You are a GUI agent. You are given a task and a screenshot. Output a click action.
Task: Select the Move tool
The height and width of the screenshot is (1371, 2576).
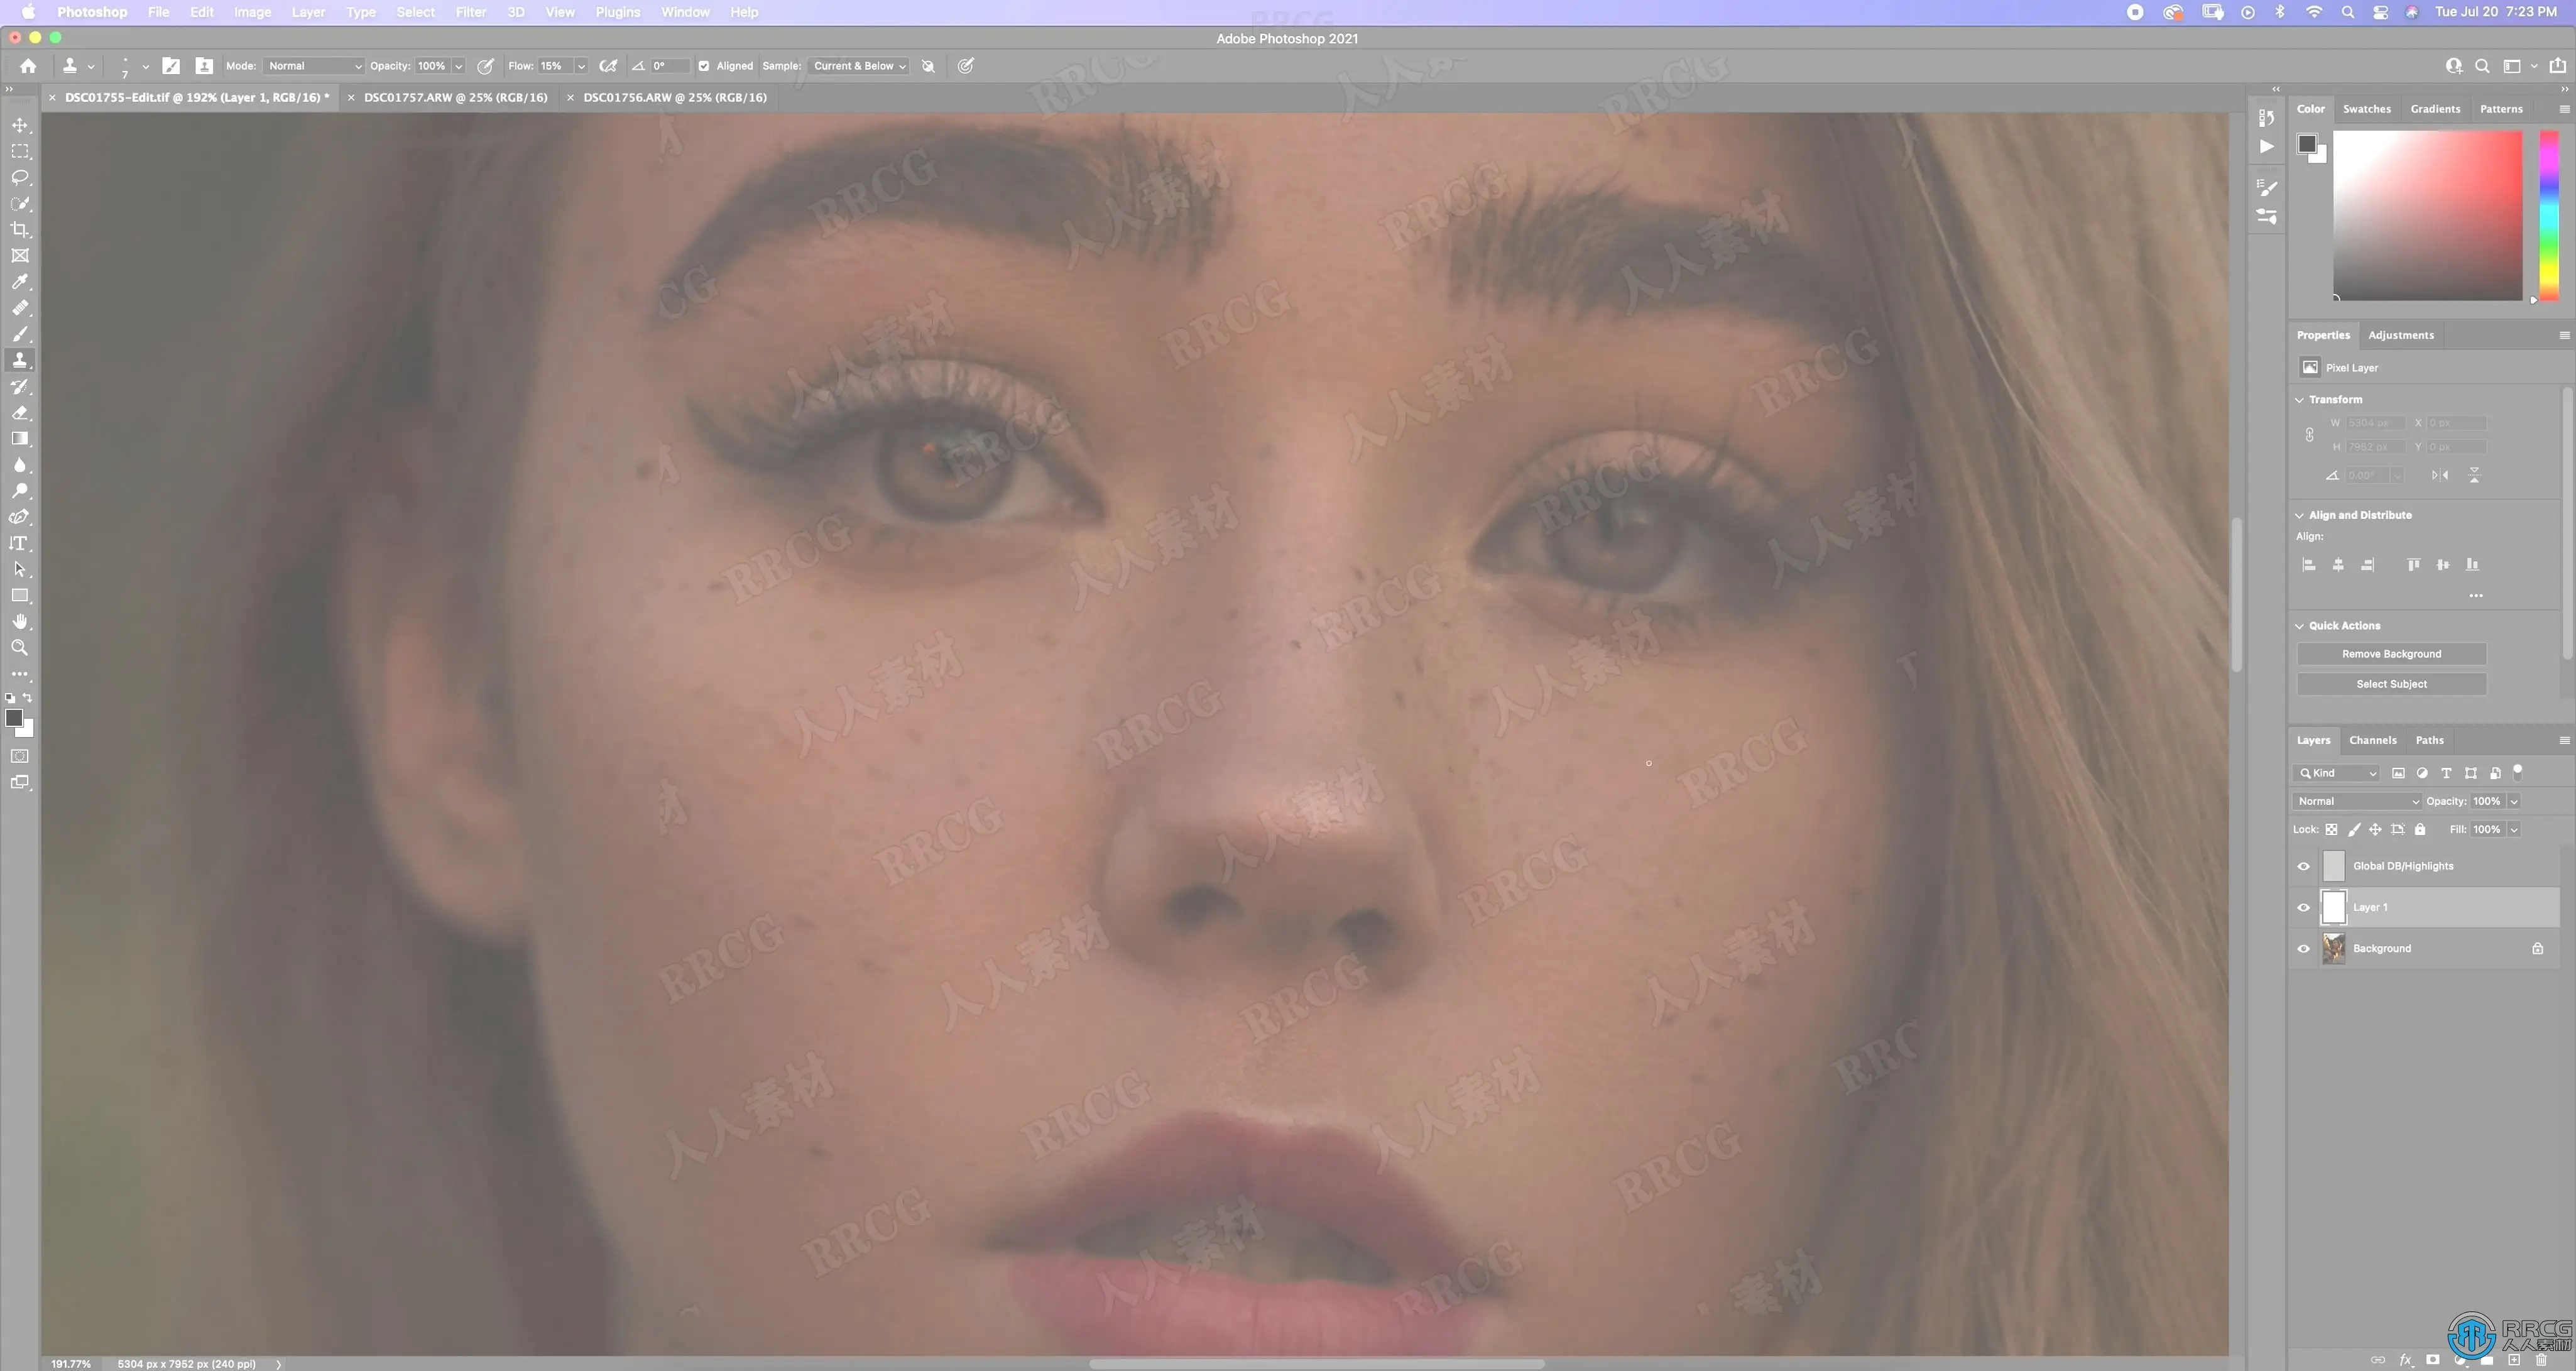click(x=20, y=125)
